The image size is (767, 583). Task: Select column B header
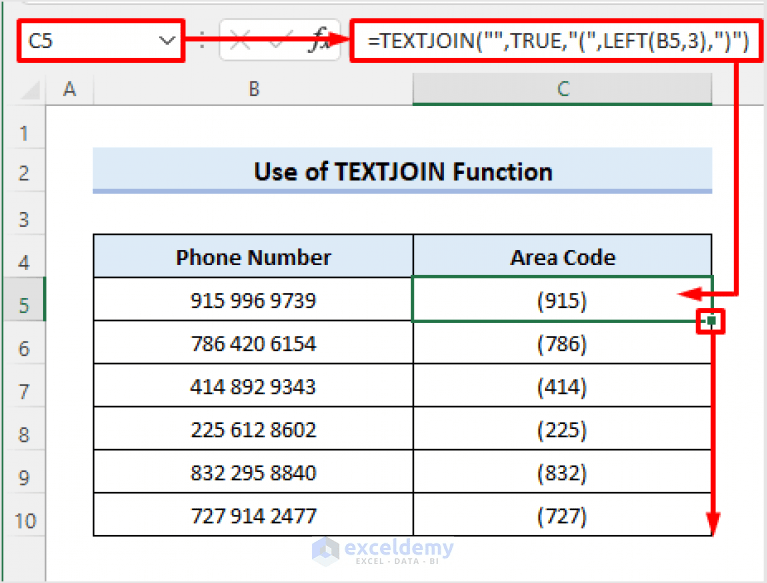pos(253,89)
